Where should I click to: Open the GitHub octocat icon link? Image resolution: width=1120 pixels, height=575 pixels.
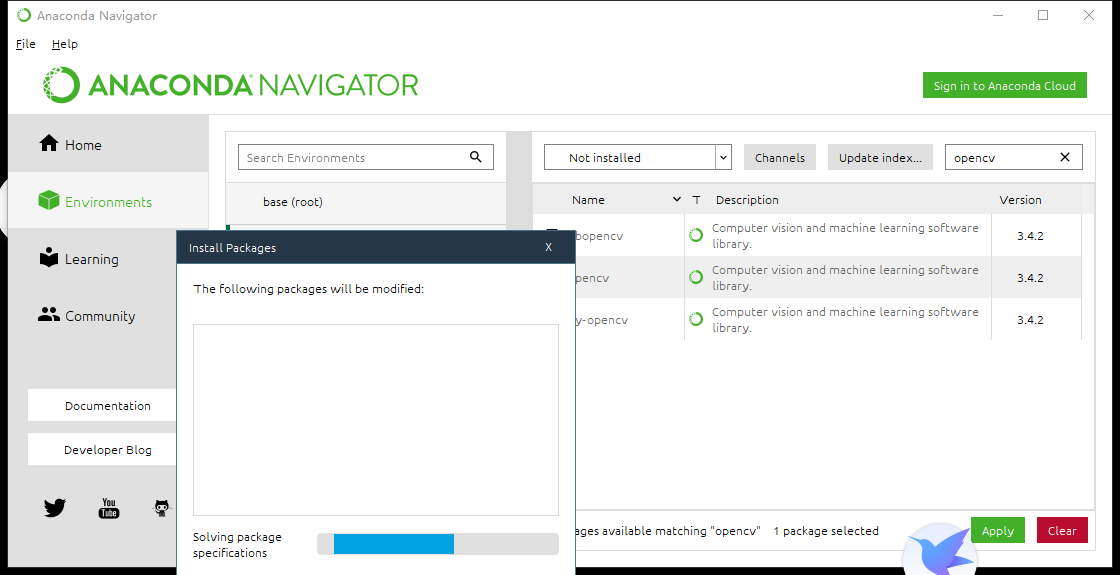(x=163, y=508)
